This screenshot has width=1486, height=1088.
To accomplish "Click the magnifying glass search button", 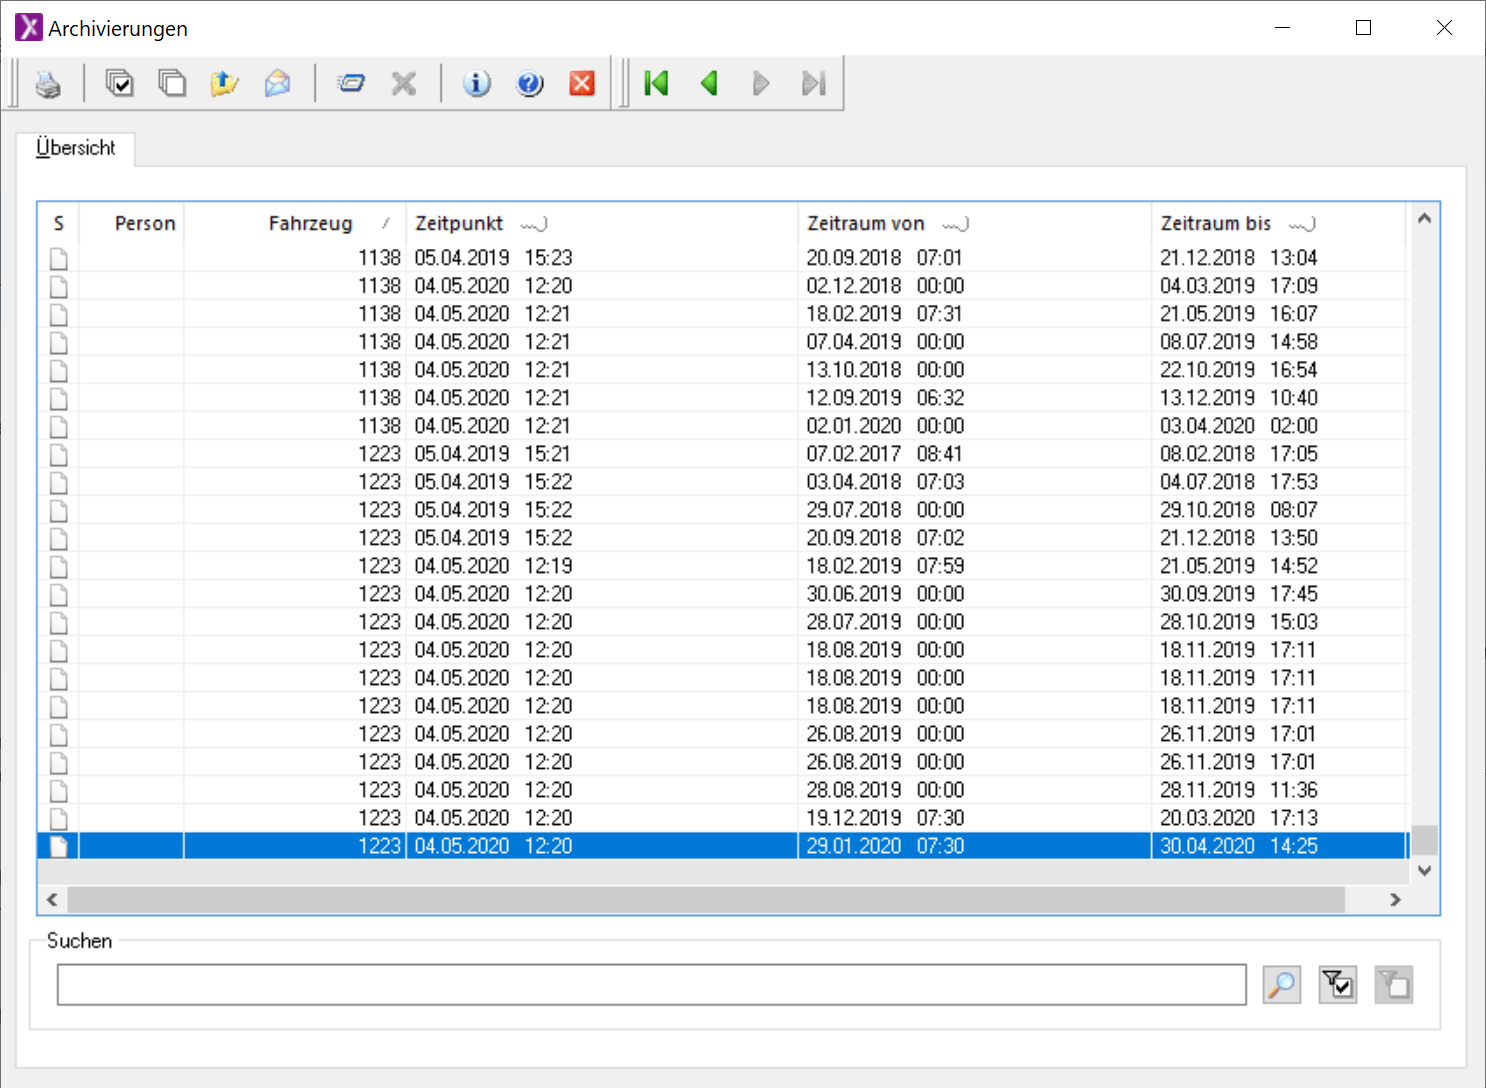I will (1281, 985).
